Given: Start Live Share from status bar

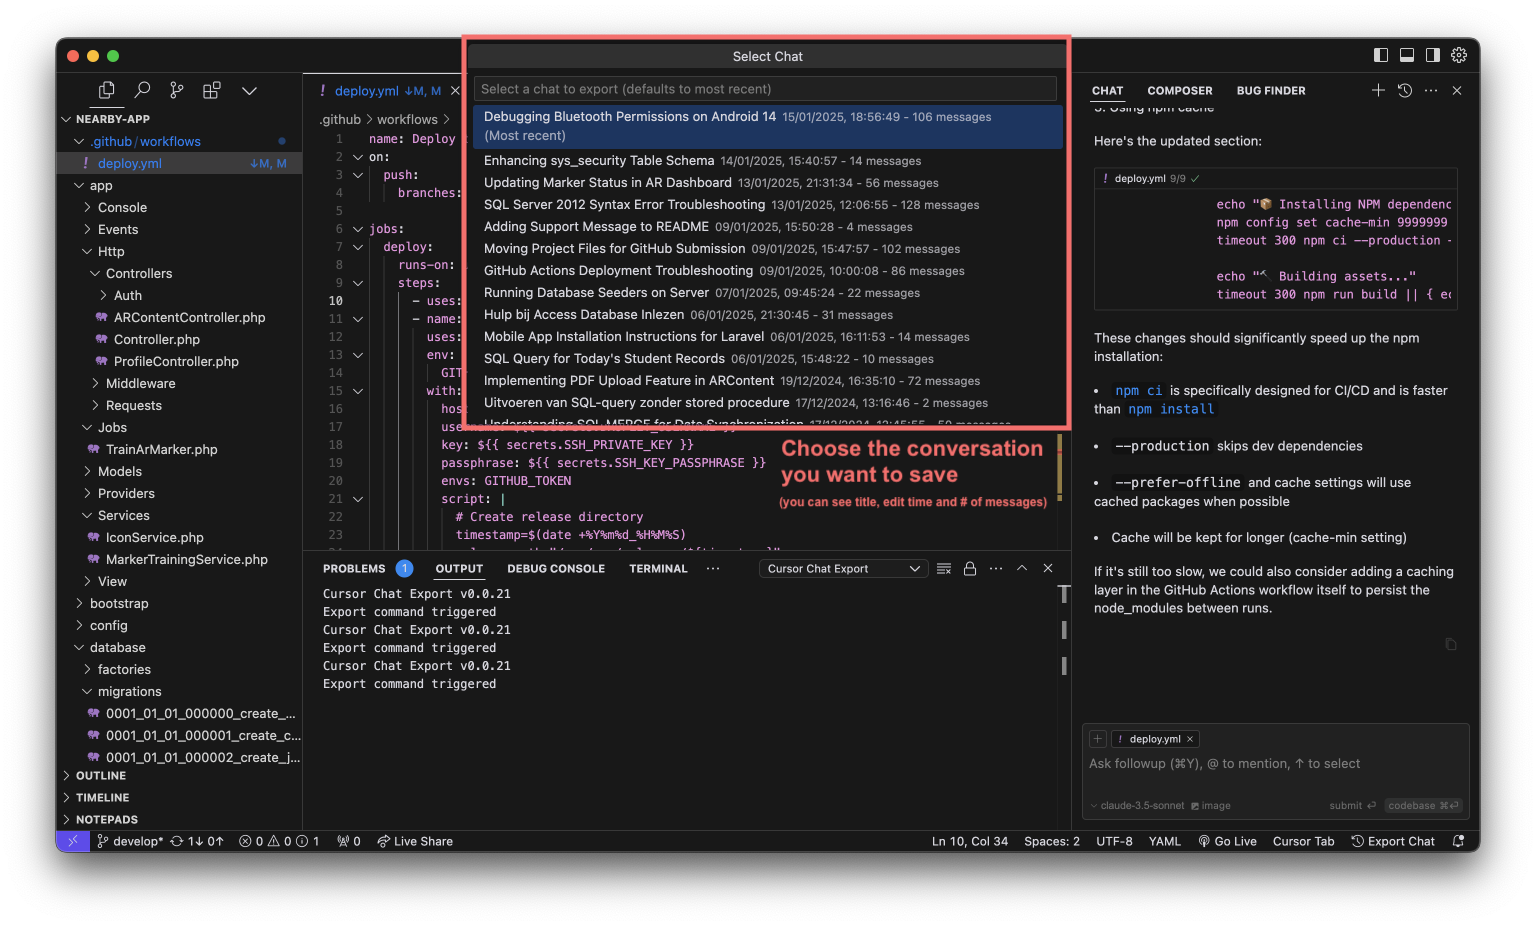Looking at the screenshot, I should click(x=415, y=841).
